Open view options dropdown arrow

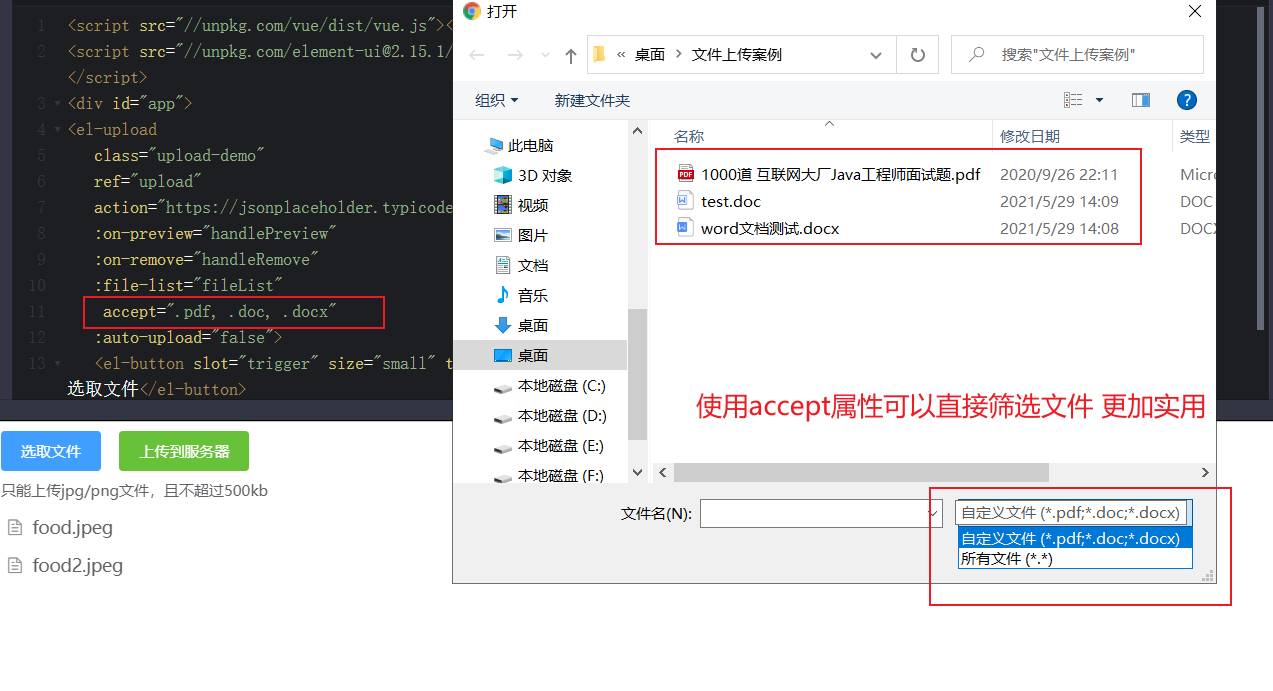pyautogui.click(x=1099, y=100)
